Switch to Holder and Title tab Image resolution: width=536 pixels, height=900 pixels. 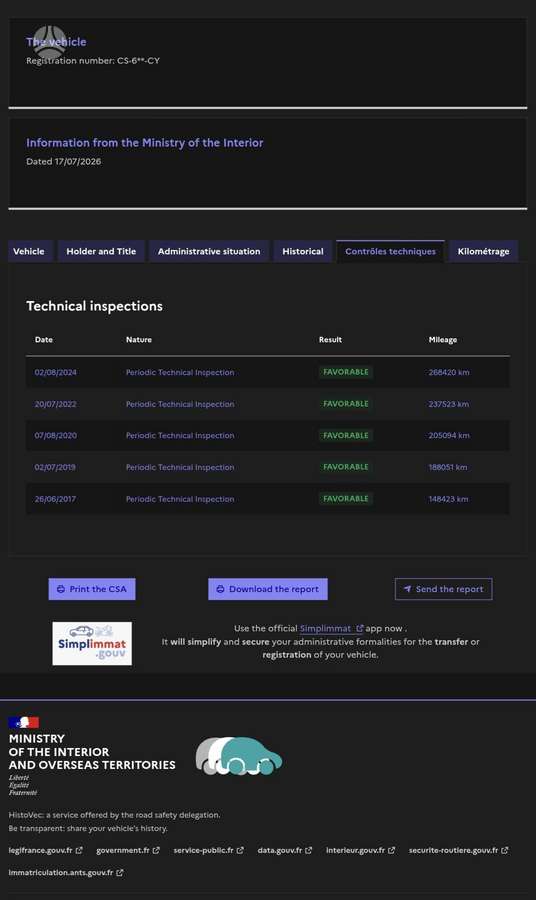click(101, 251)
